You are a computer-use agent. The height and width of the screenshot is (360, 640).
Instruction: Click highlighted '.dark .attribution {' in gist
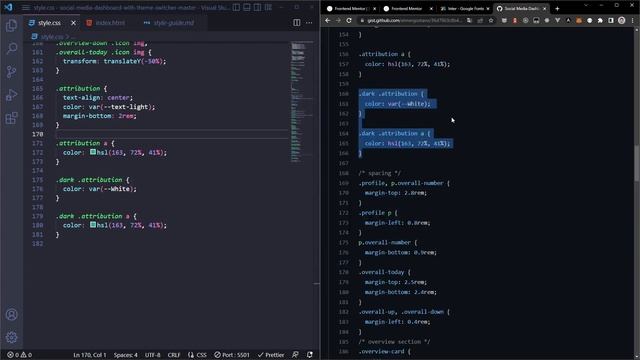pos(391,94)
